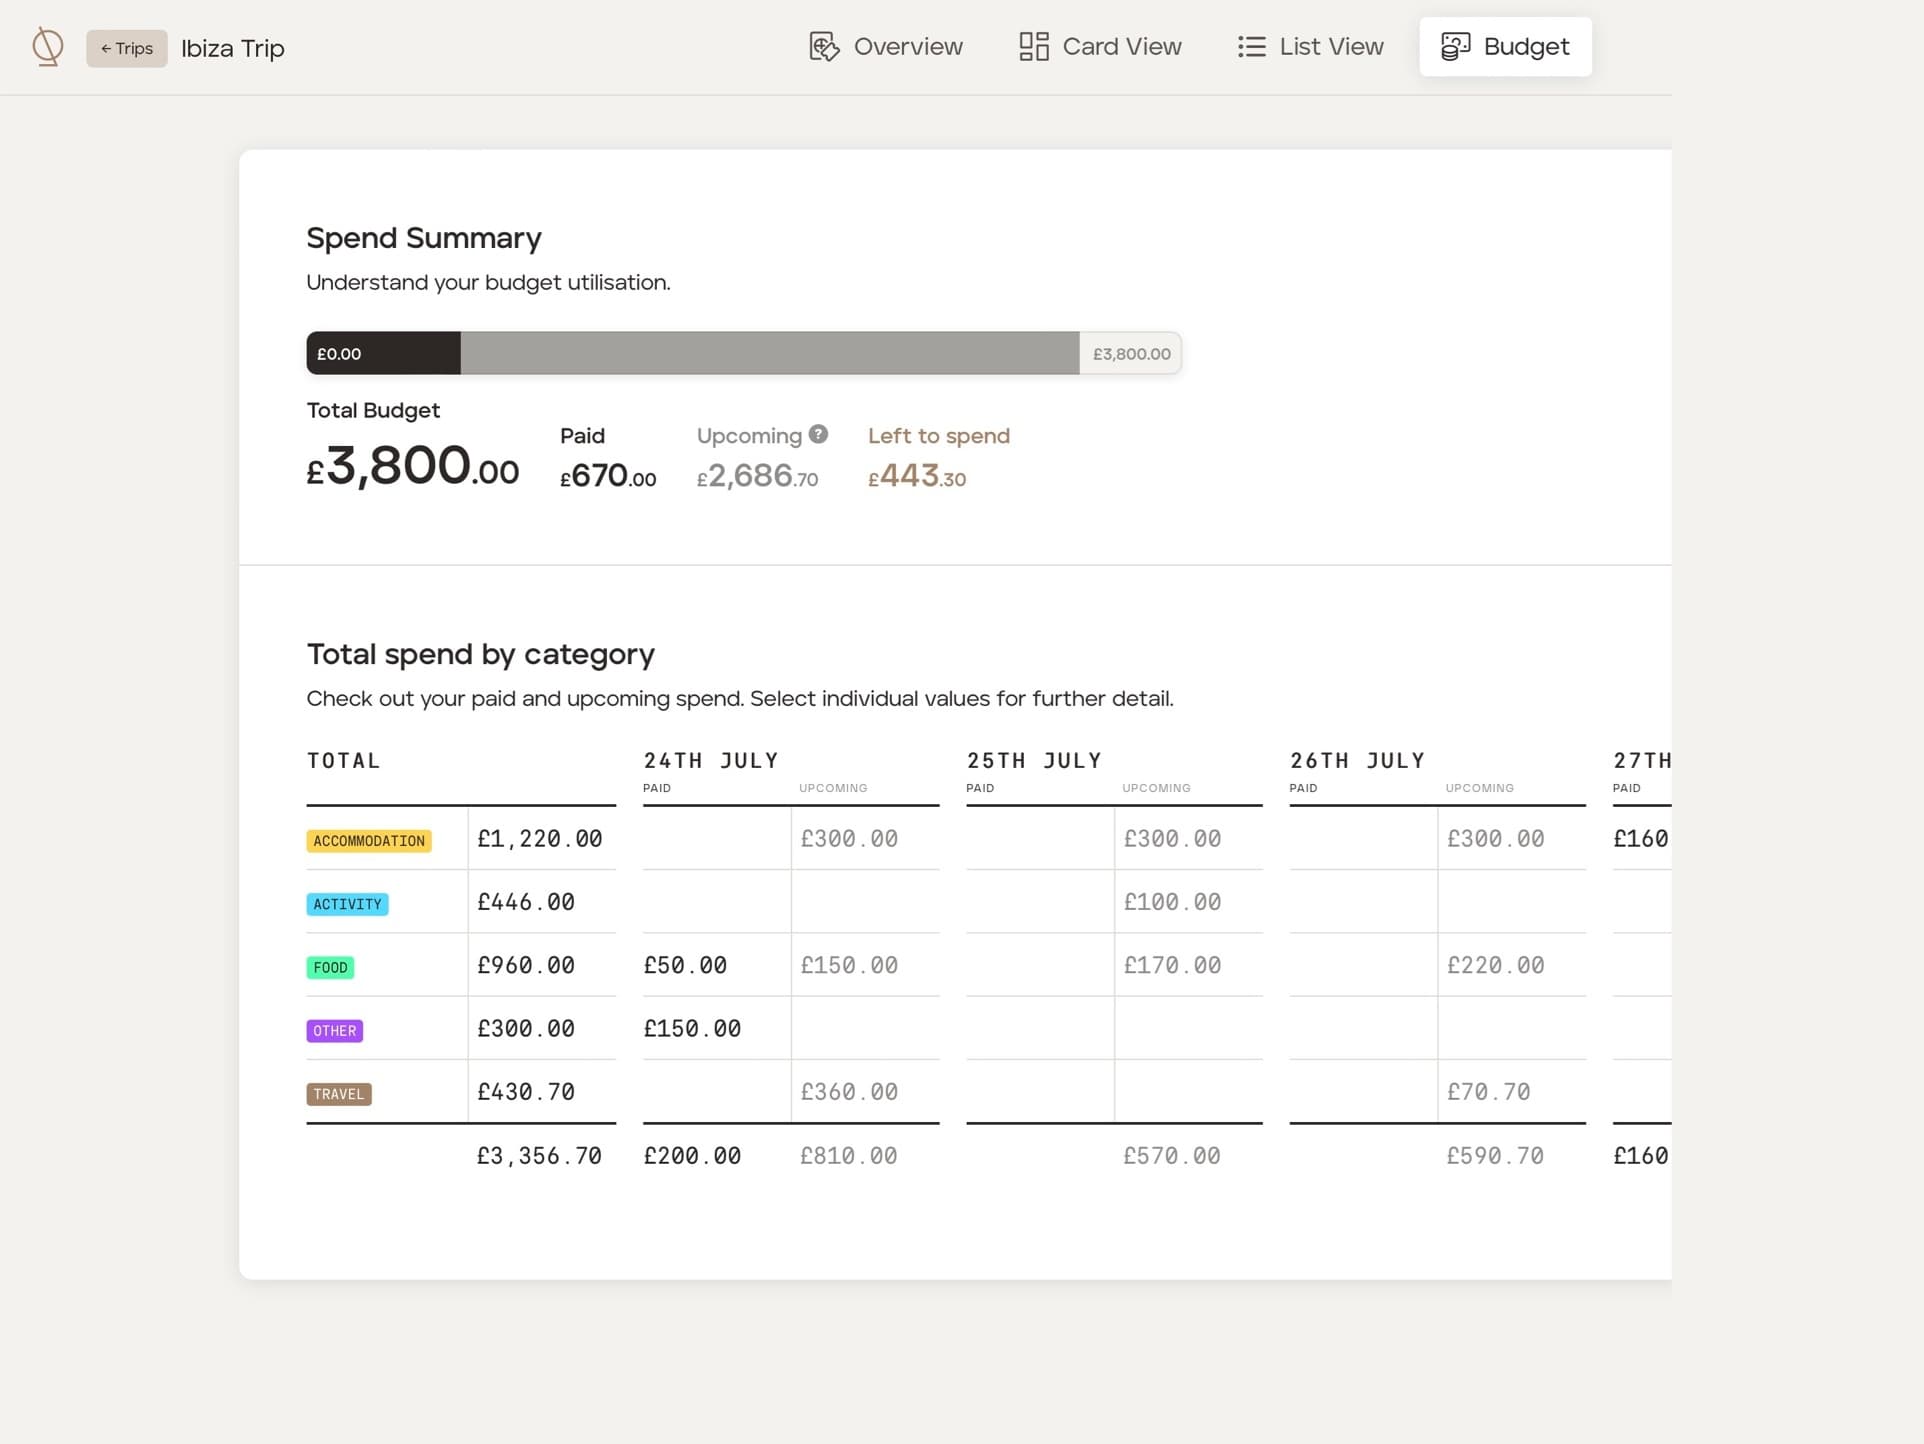Click 26th July upcoming total £590.70
This screenshot has width=1924, height=1444.
(1495, 1156)
